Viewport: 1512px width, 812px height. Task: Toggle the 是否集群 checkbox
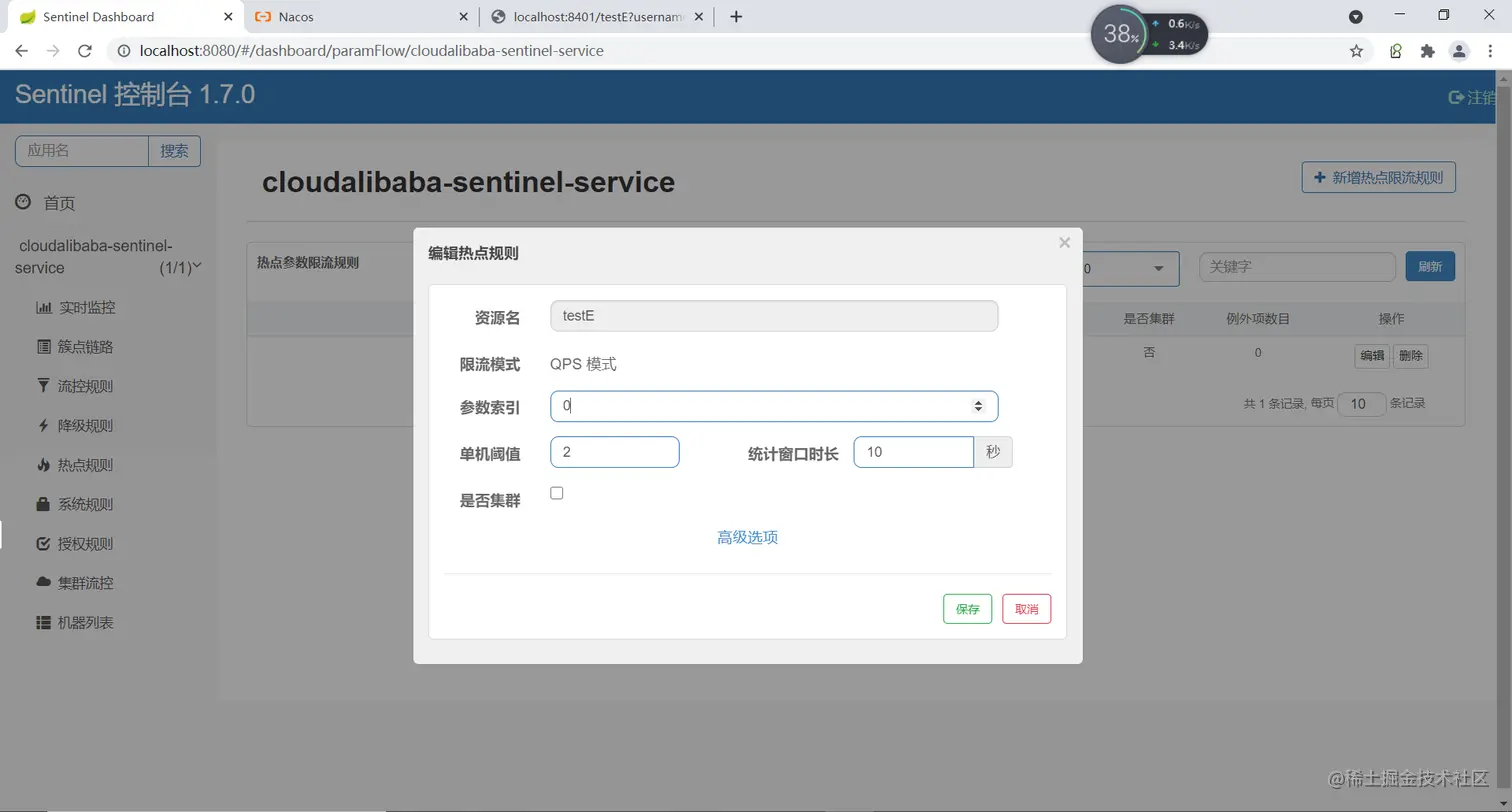[557, 493]
